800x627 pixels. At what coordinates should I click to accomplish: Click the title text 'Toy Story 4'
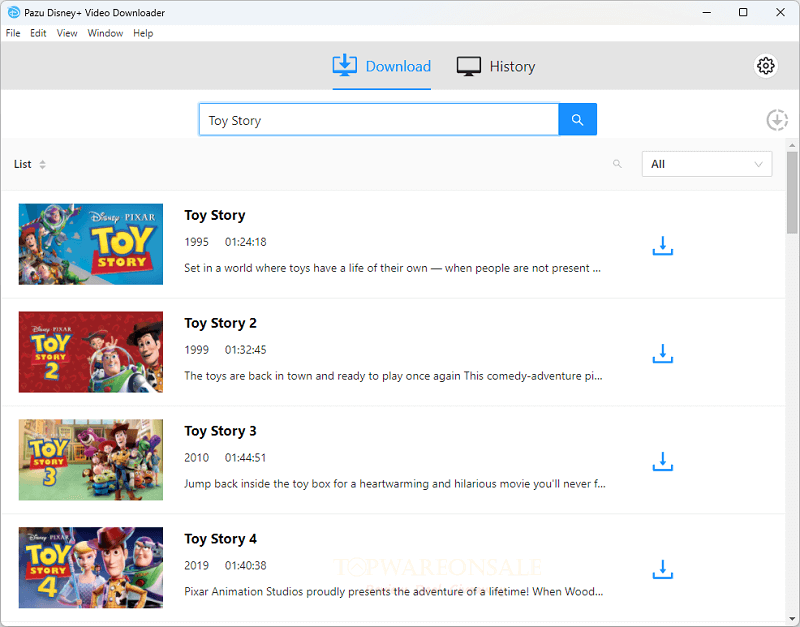tap(220, 539)
